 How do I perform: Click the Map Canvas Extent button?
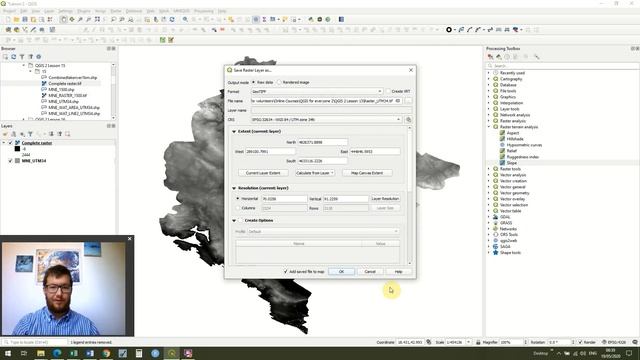point(367,173)
